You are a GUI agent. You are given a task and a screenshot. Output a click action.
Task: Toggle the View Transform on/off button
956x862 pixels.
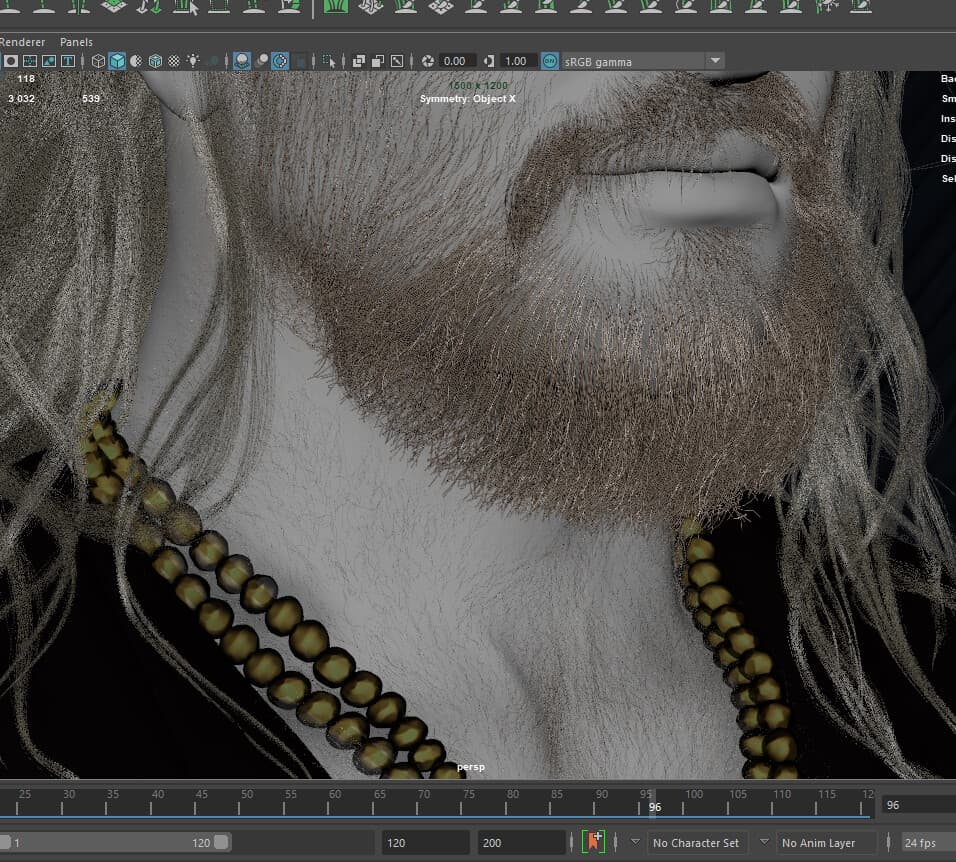550,61
